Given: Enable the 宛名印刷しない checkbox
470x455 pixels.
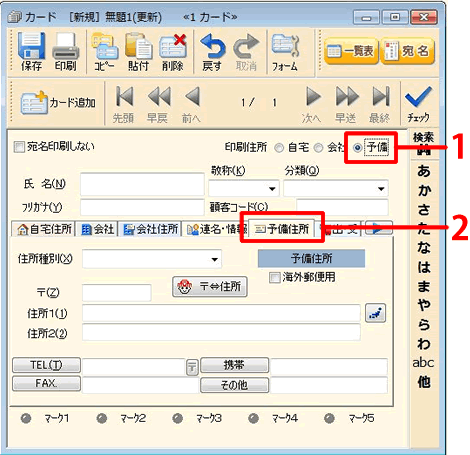Looking at the screenshot, I should (19, 147).
